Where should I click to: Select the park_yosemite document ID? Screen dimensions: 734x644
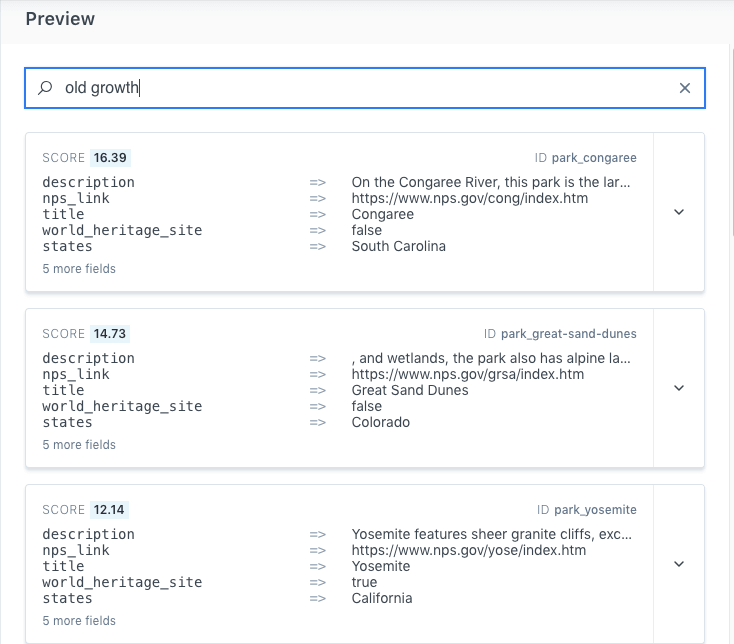tap(594, 510)
